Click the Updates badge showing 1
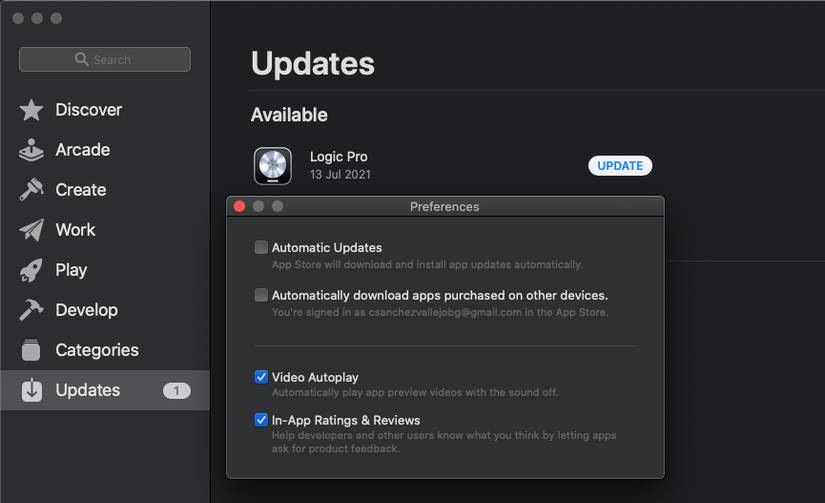 tap(176, 390)
